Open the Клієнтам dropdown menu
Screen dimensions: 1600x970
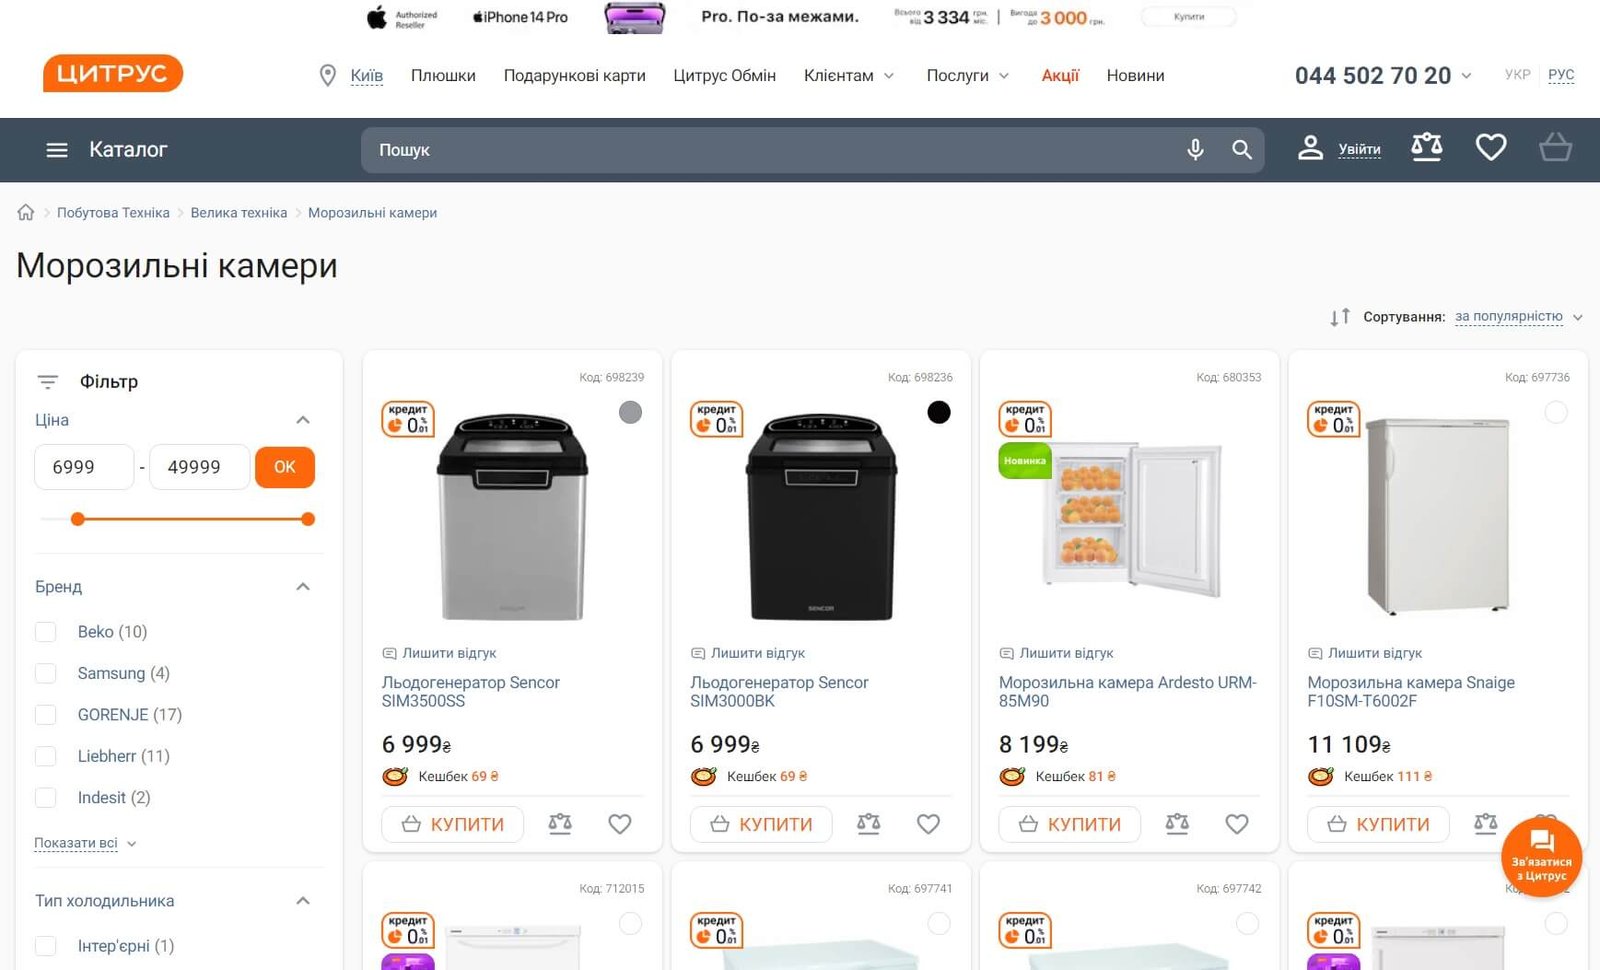(849, 76)
